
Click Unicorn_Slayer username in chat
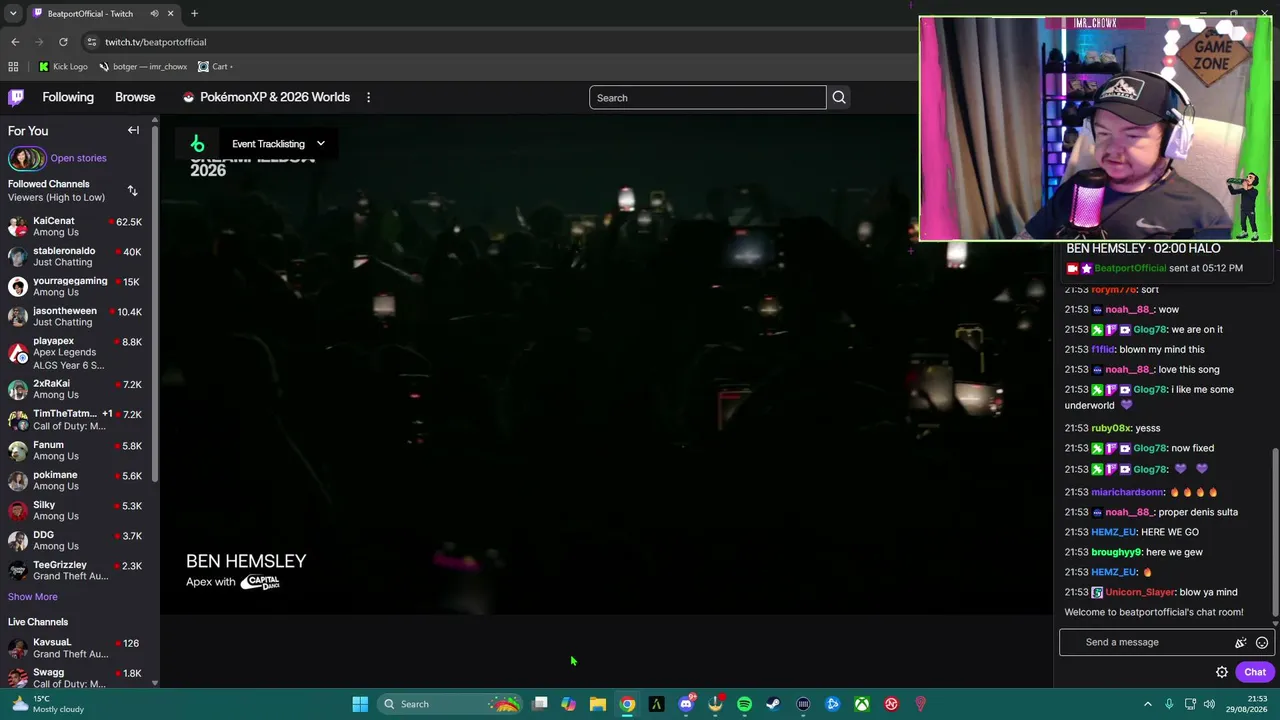1140,592
